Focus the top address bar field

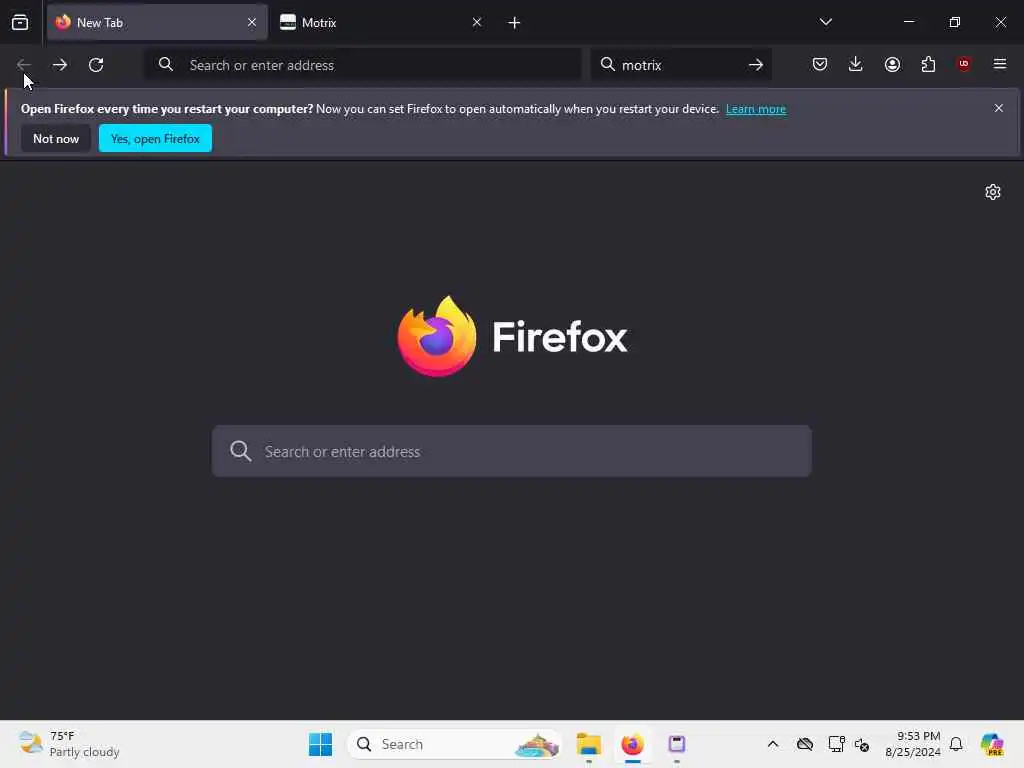coord(363,65)
